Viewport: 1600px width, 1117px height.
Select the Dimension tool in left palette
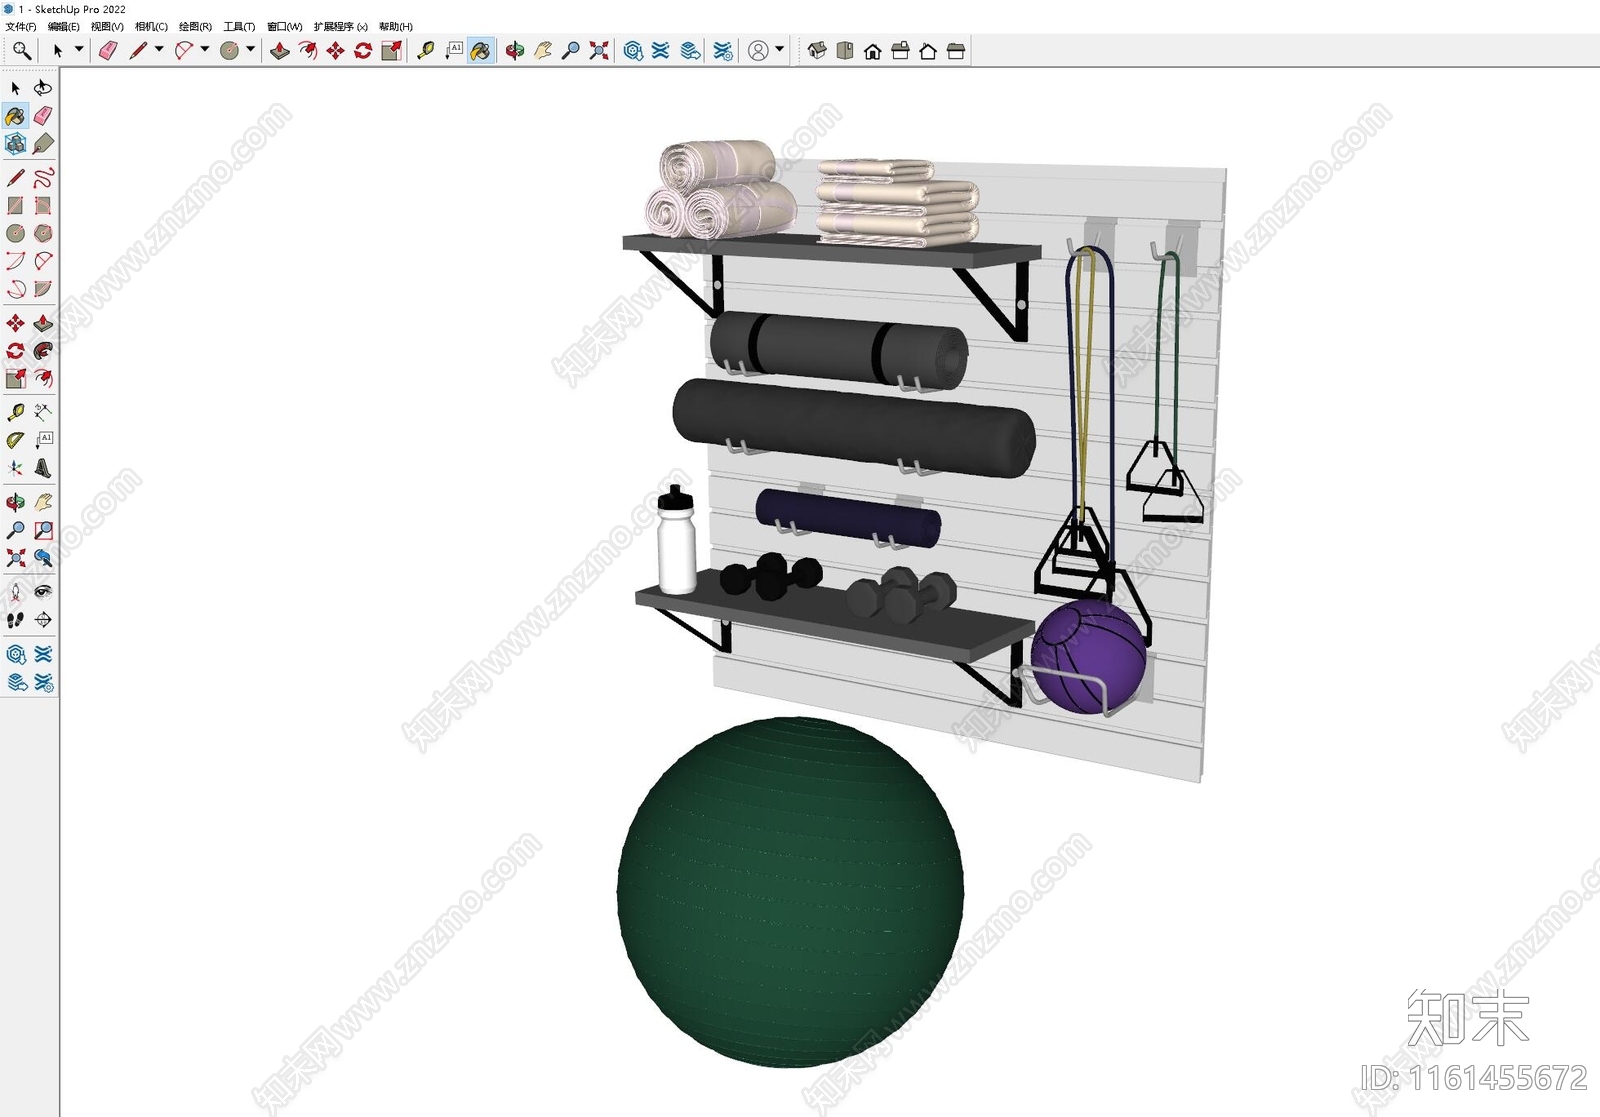[43, 412]
